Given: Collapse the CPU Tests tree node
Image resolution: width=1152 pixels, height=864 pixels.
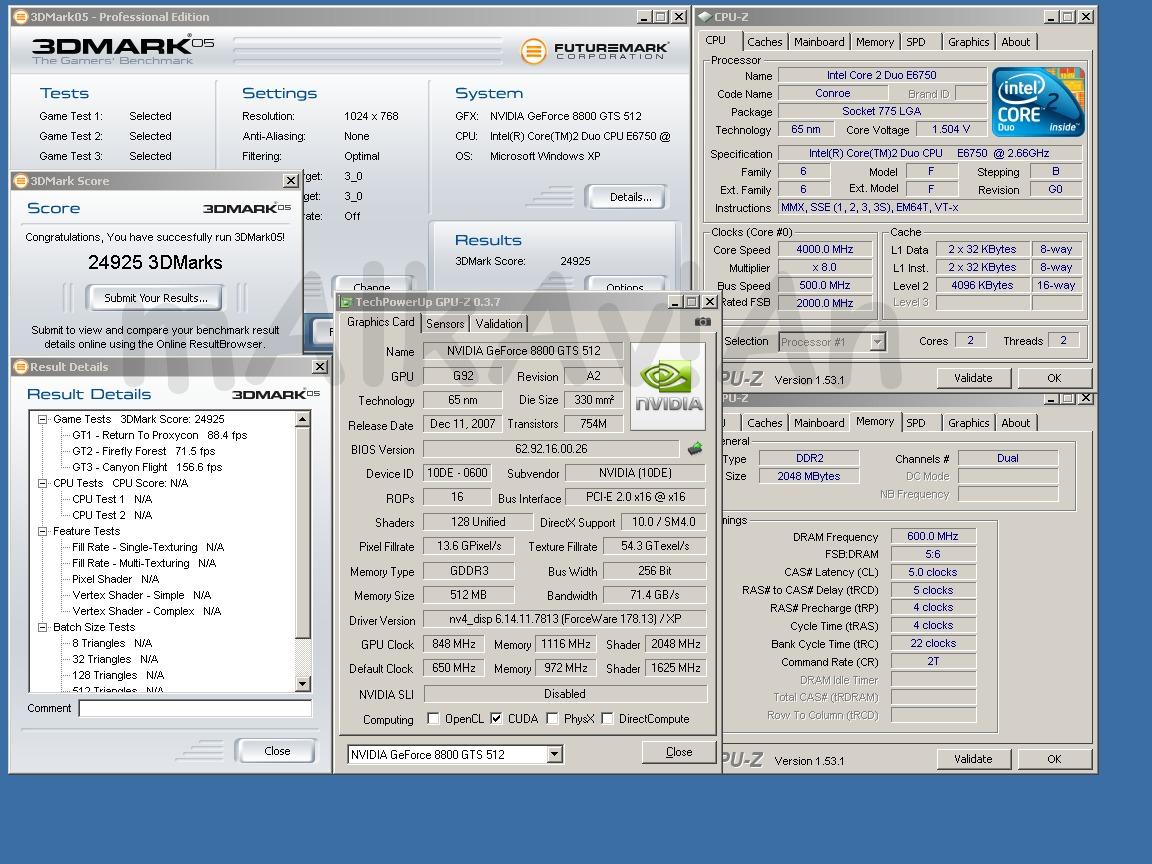Looking at the screenshot, I should click(43, 483).
